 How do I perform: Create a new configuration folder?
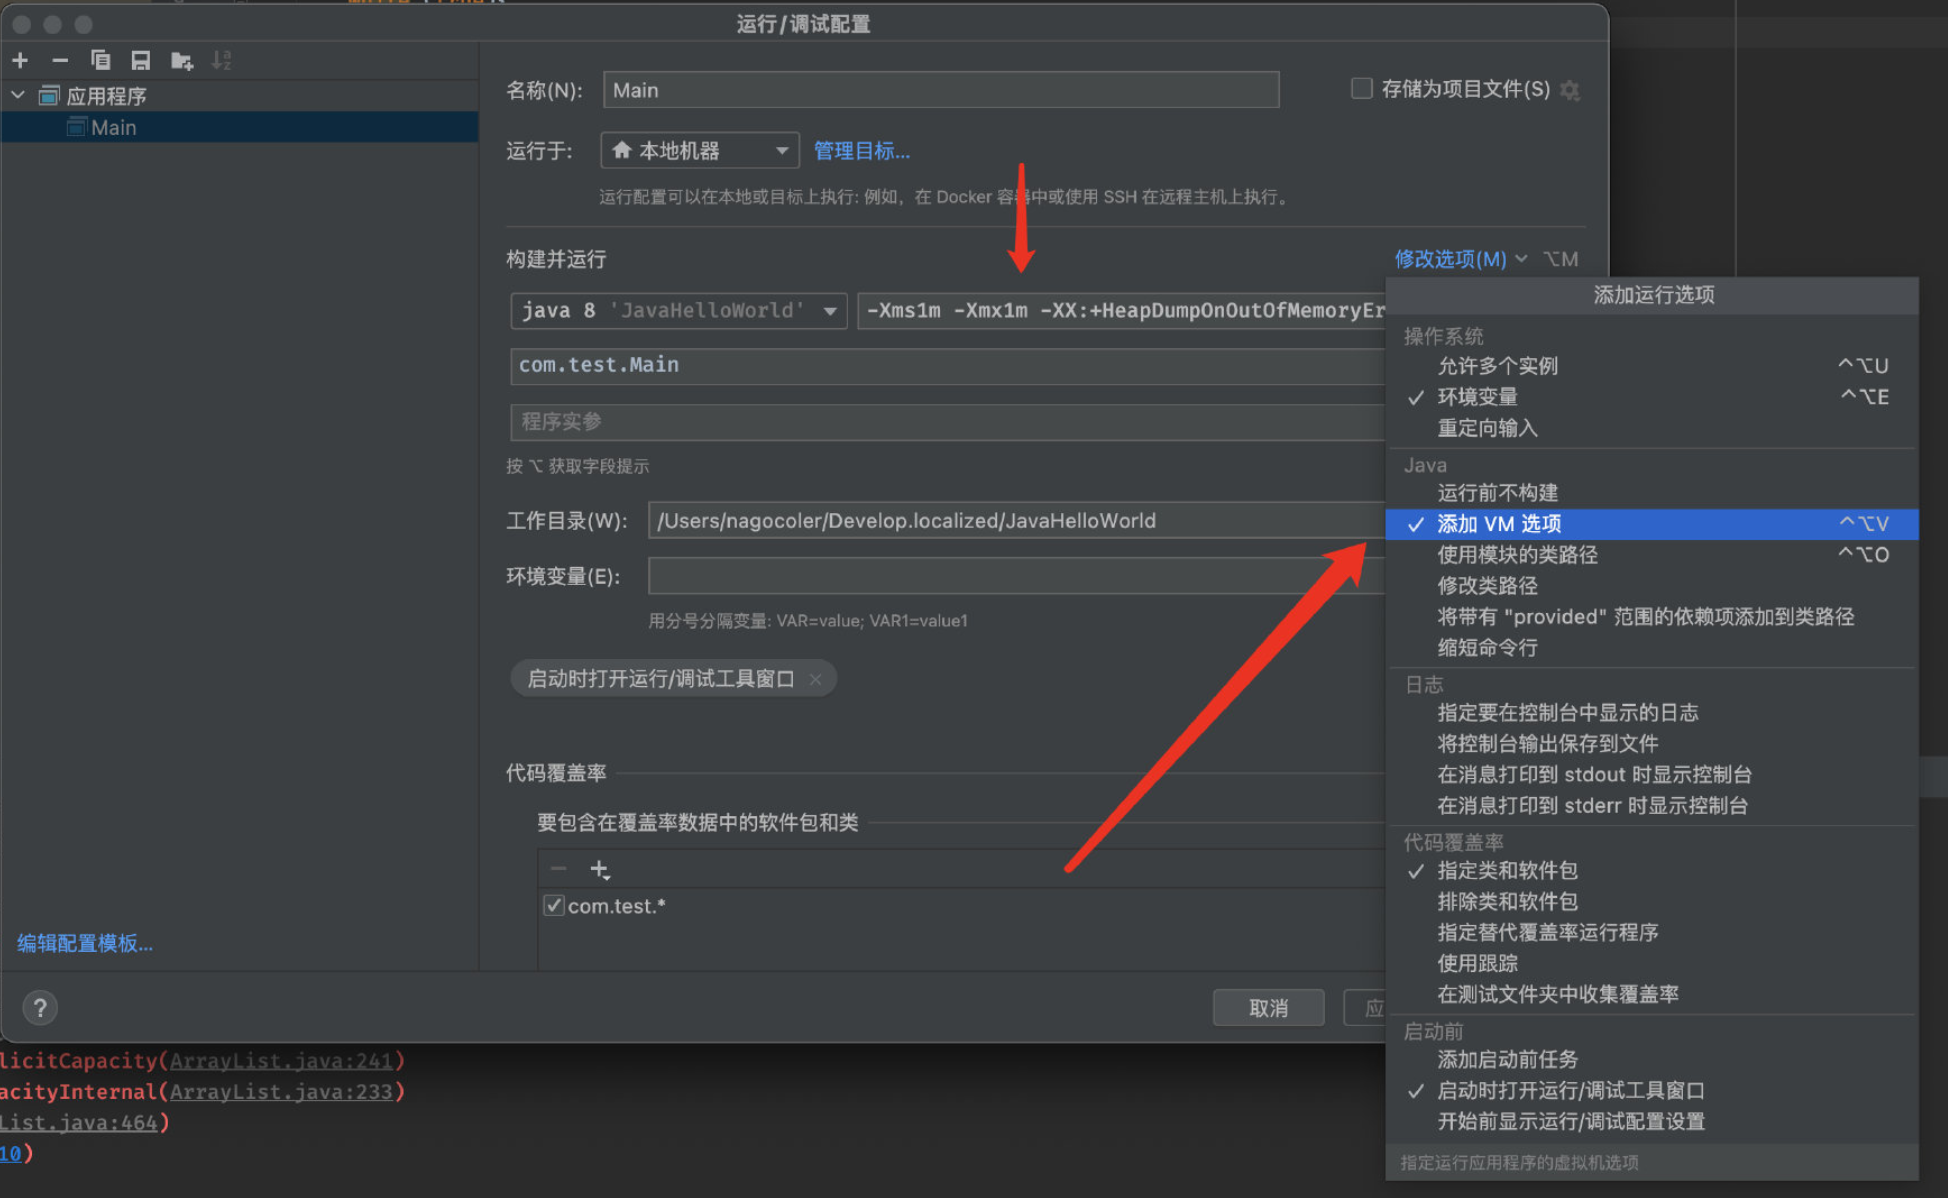tap(181, 61)
